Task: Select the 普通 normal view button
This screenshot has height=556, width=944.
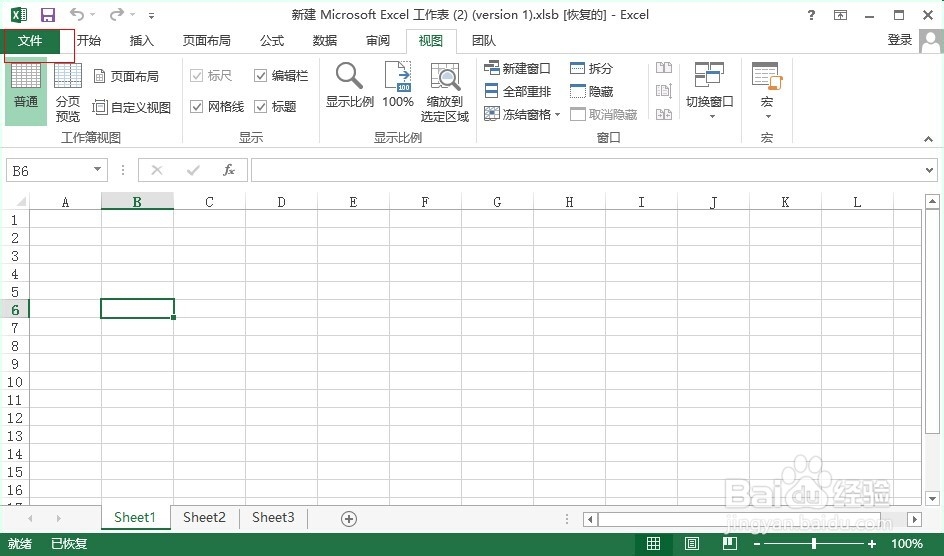Action: [x=26, y=91]
